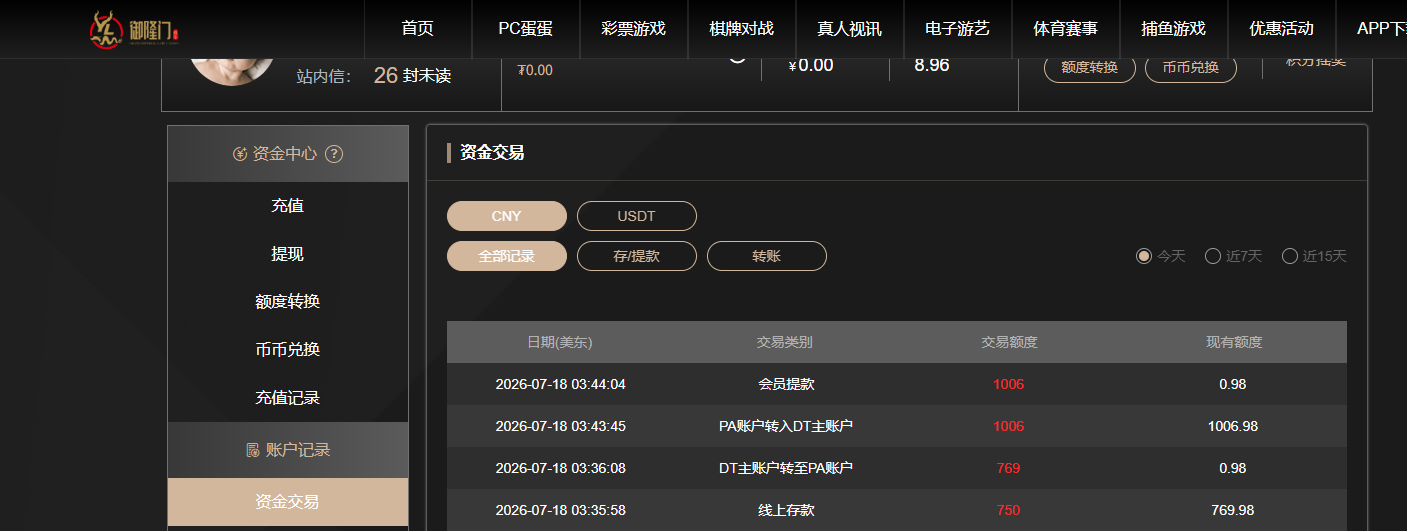Click the 资金中心 sidebar section header
1407x531 pixels.
288,154
